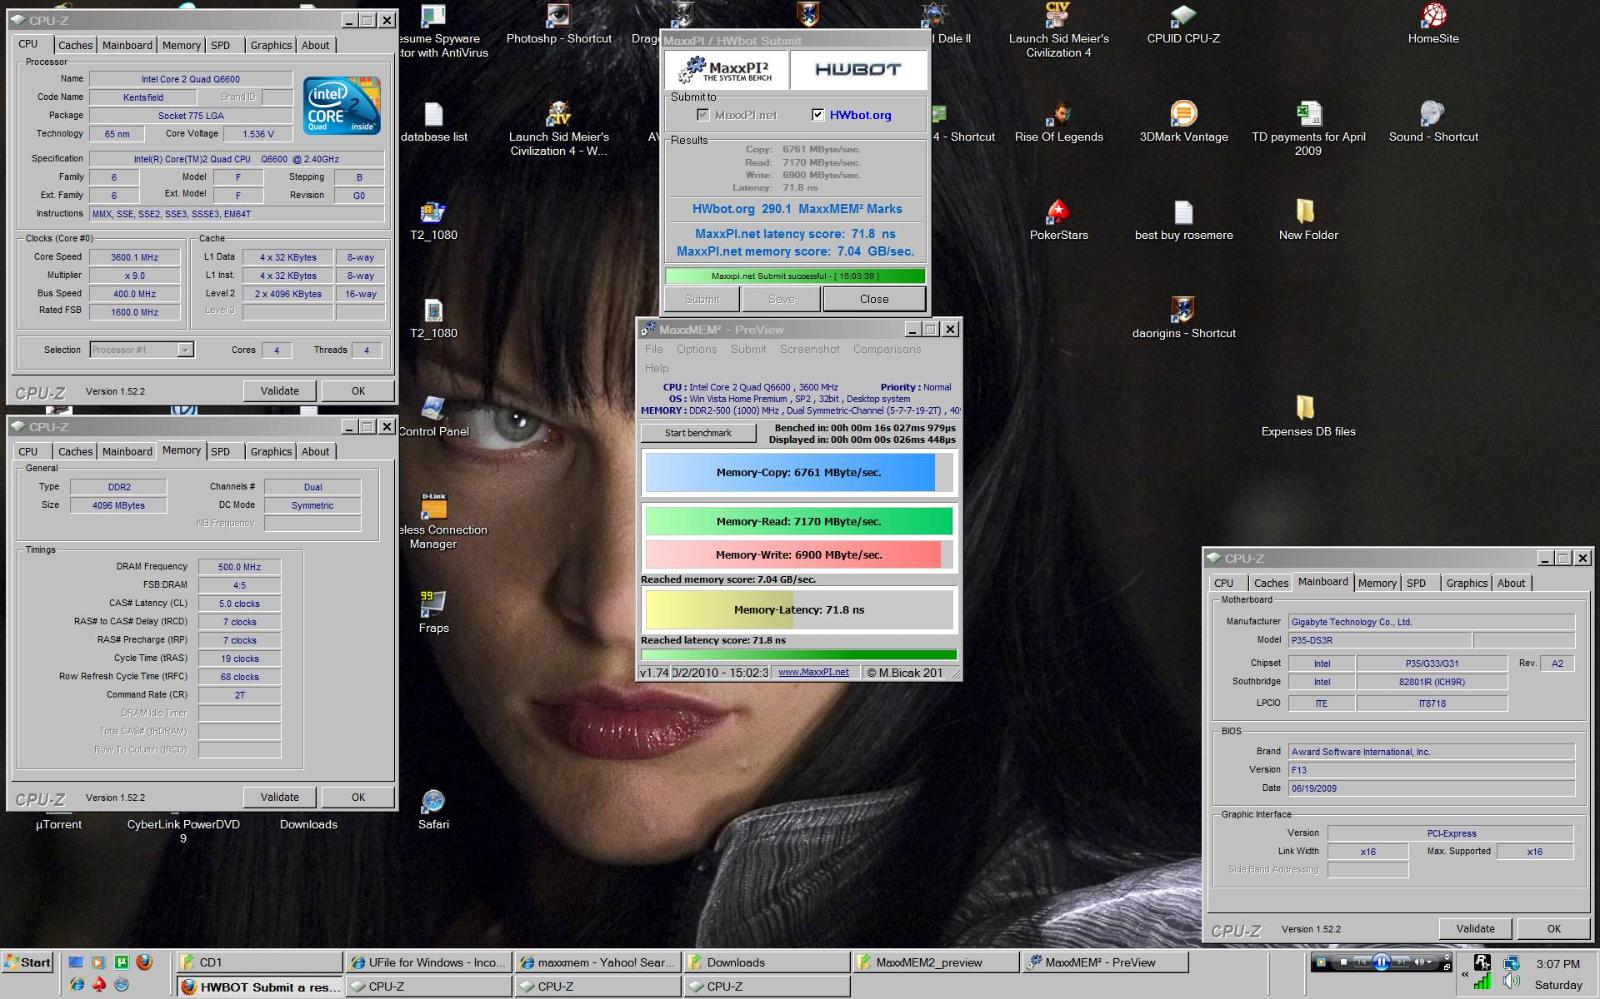Viewport: 1600px width, 999px height.
Task: Select the HomeSite desktop icon
Action: [1433, 25]
